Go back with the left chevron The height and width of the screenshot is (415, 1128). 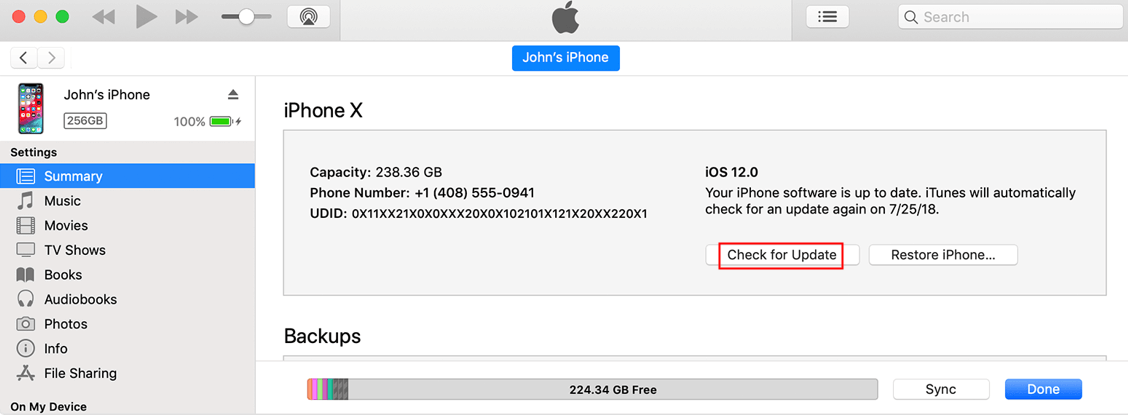tap(24, 58)
